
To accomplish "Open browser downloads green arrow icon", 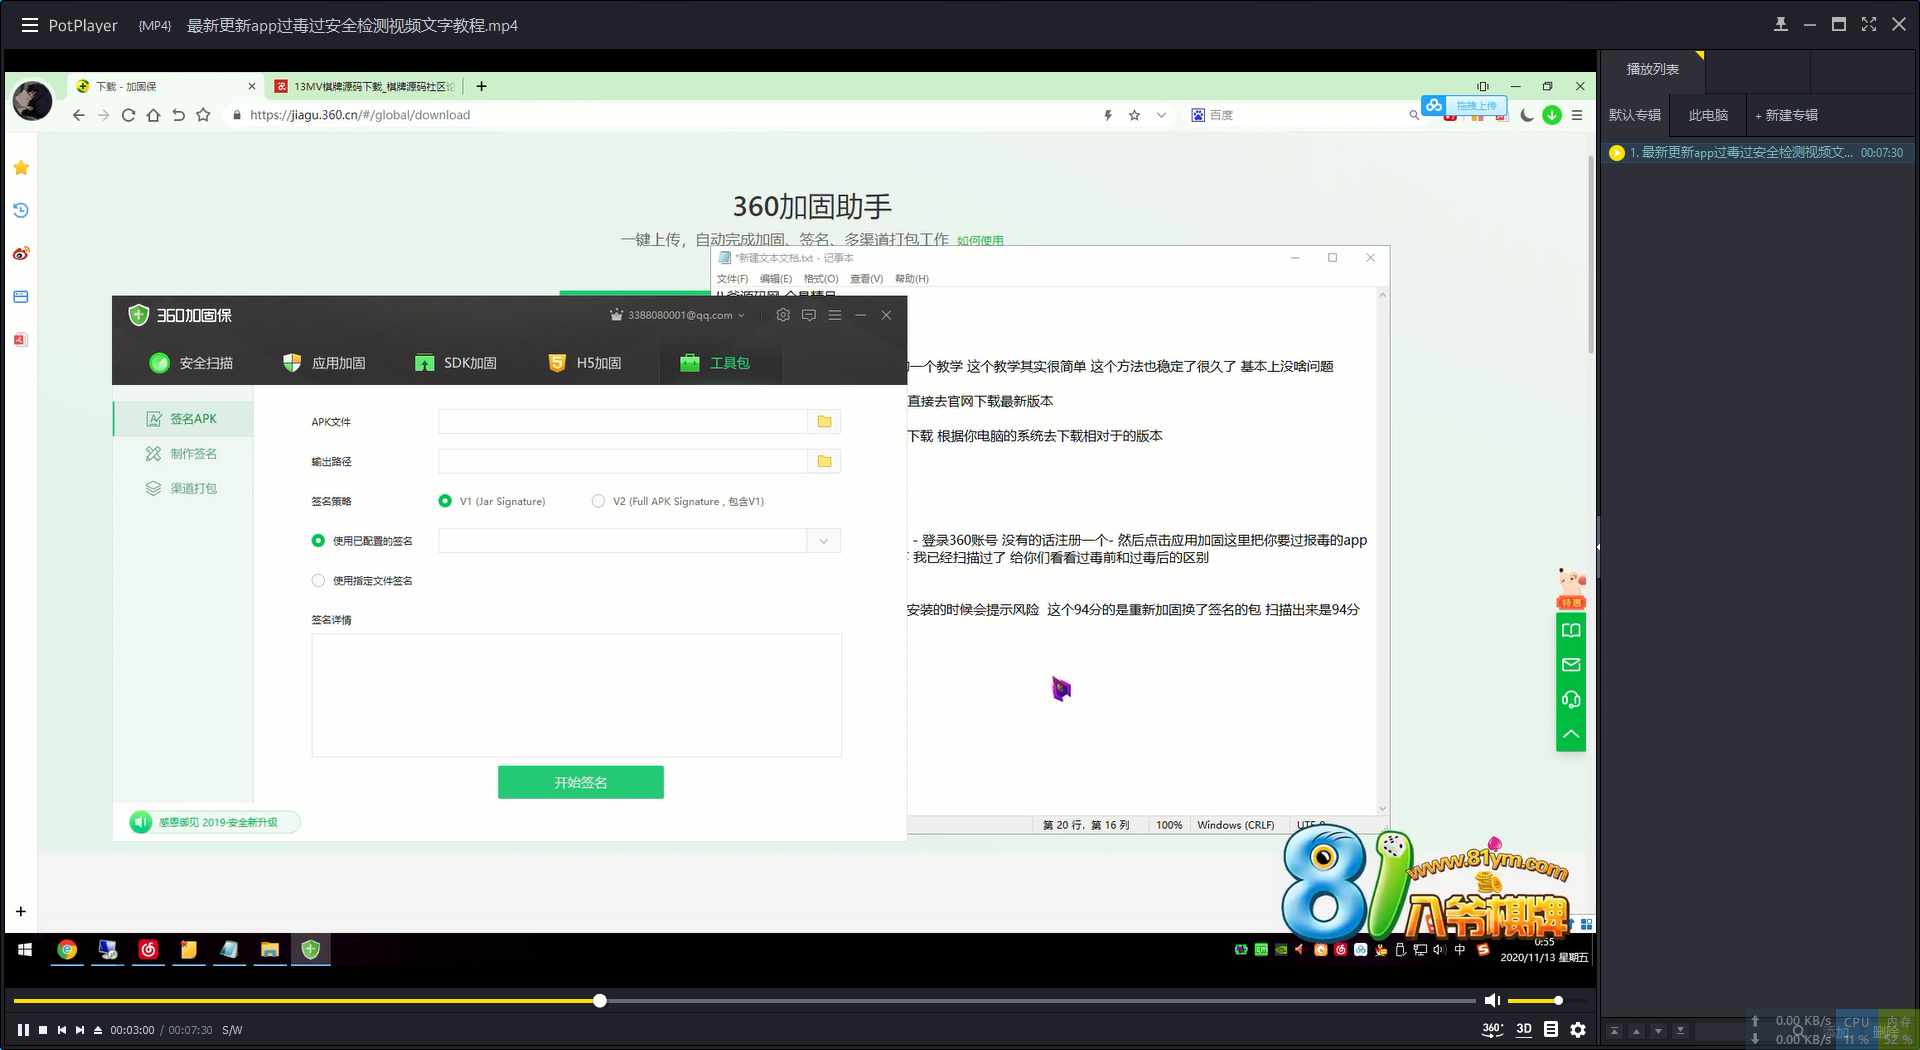I will click(1552, 115).
